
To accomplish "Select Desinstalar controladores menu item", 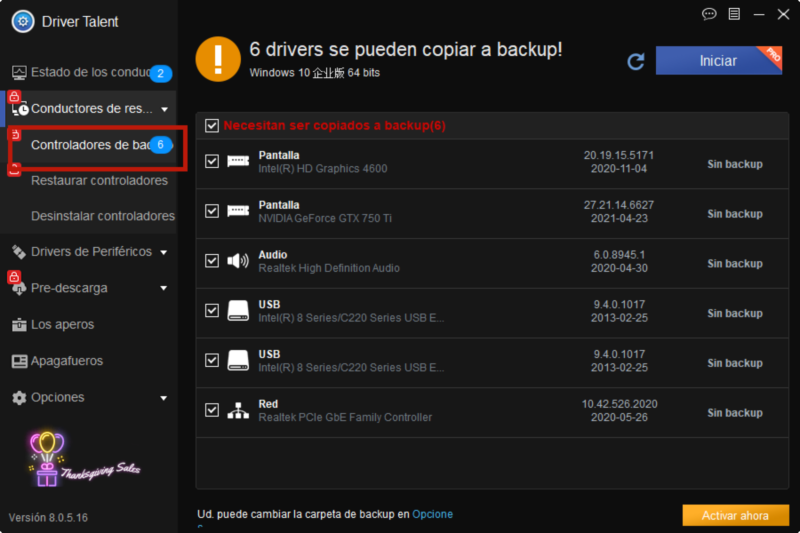I will (103, 216).
